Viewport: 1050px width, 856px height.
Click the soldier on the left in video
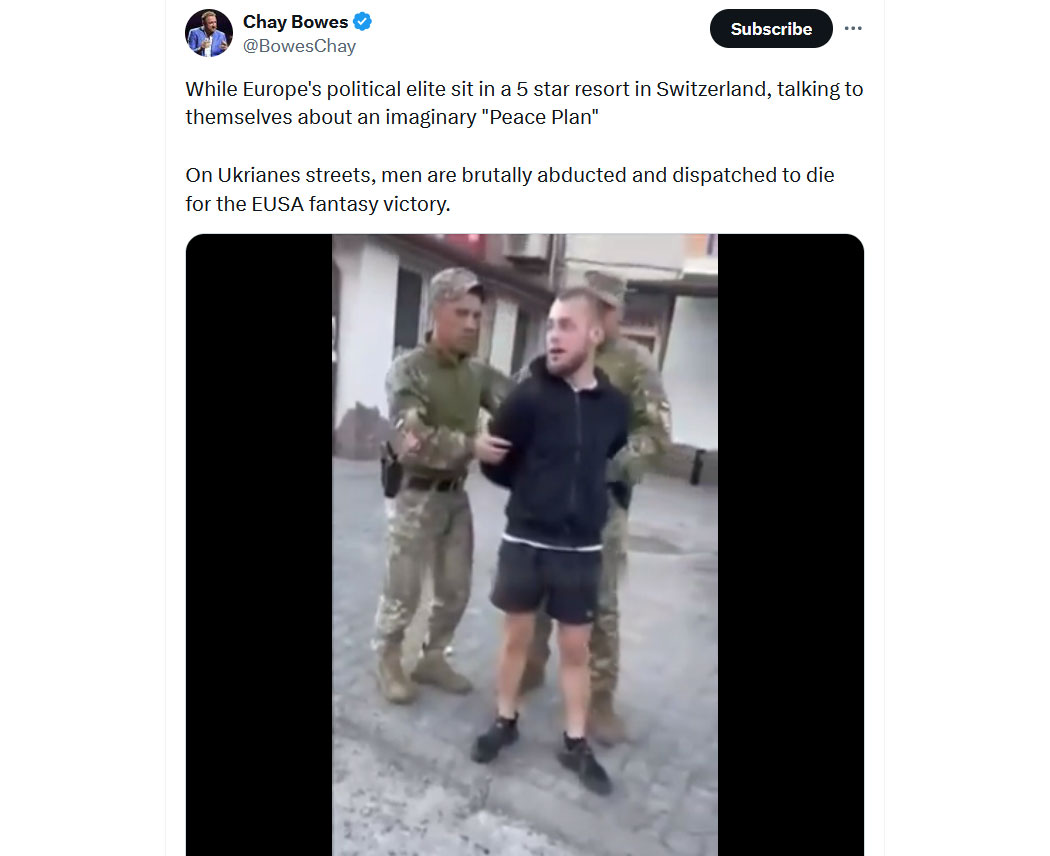[x=432, y=482]
